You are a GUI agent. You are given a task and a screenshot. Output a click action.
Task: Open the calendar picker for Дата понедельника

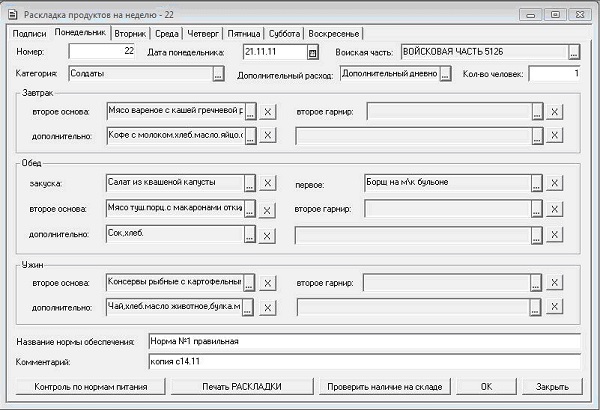click(312, 52)
